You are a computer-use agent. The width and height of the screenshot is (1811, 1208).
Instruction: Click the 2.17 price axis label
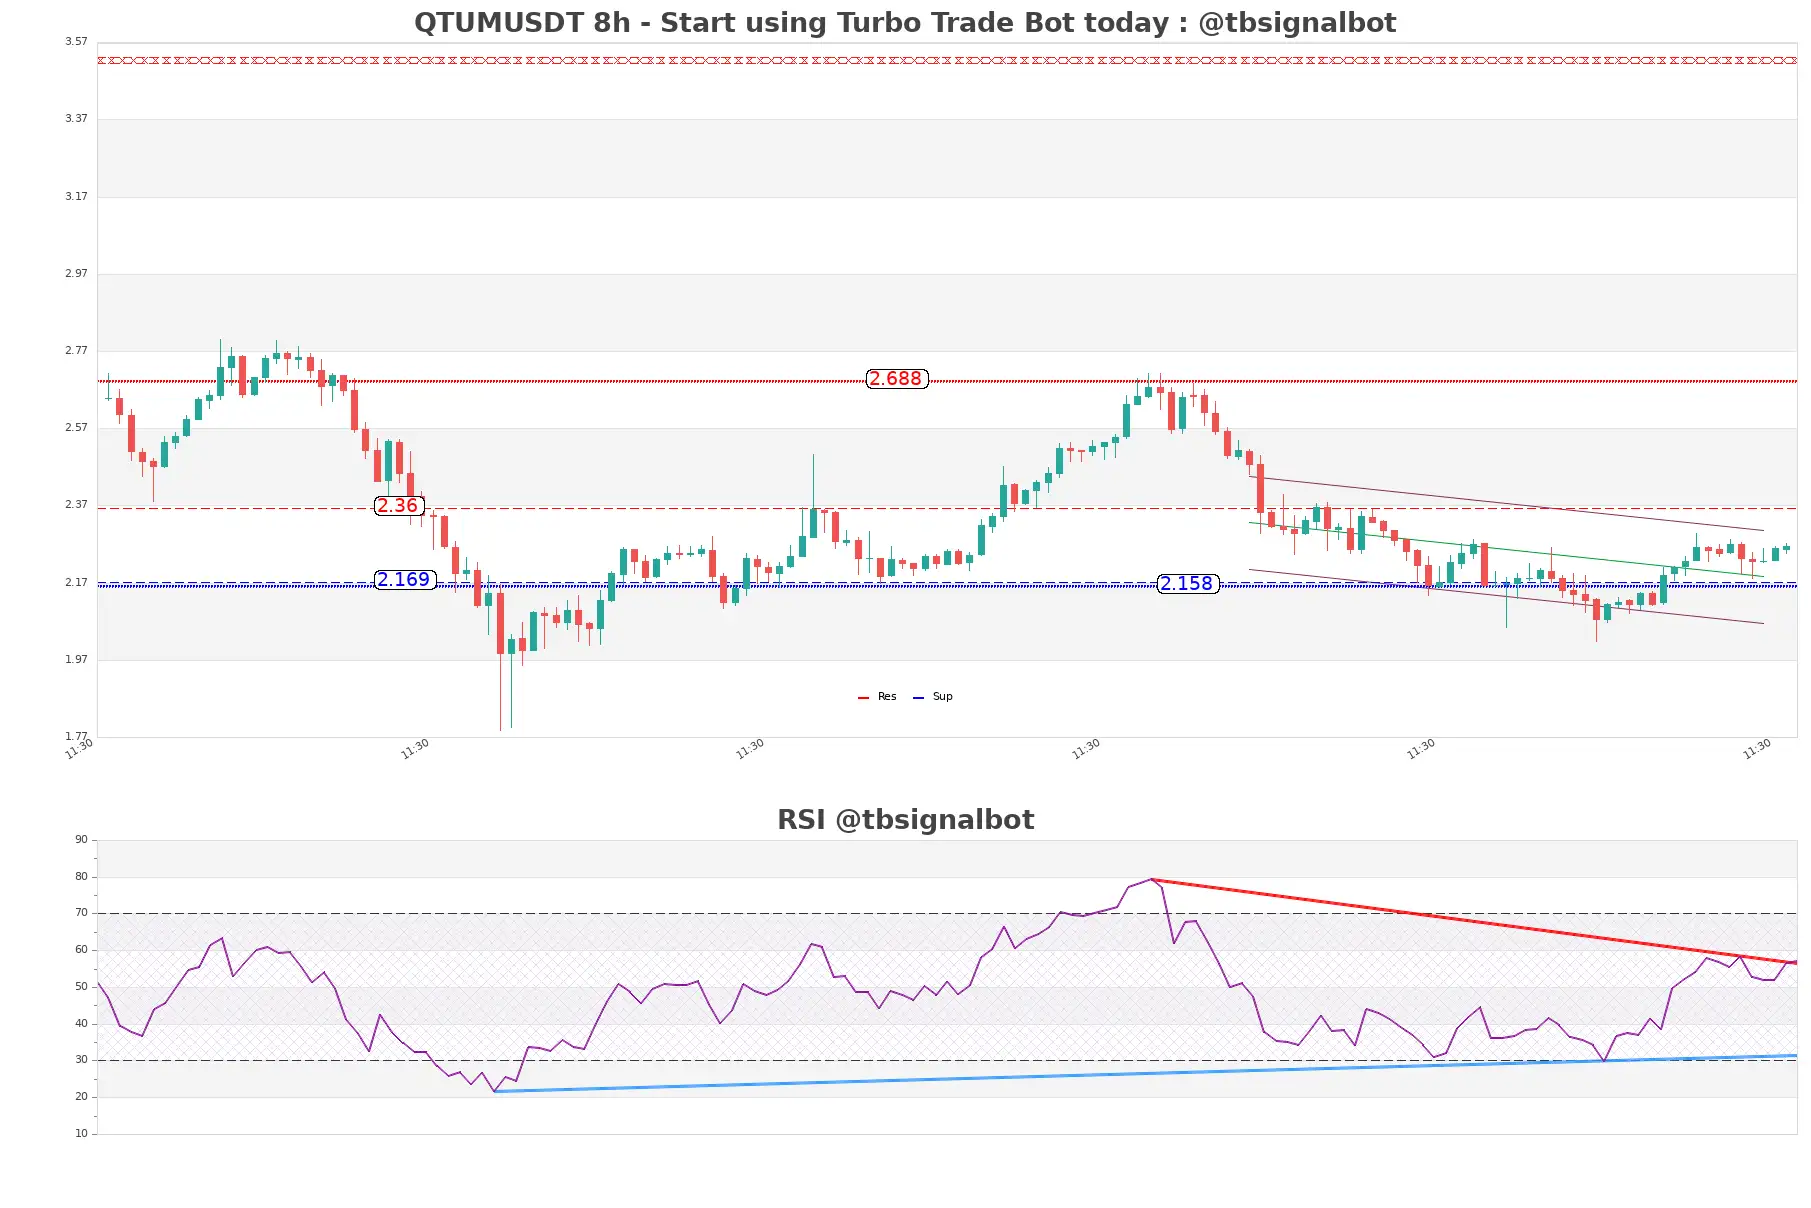[76, 583]
